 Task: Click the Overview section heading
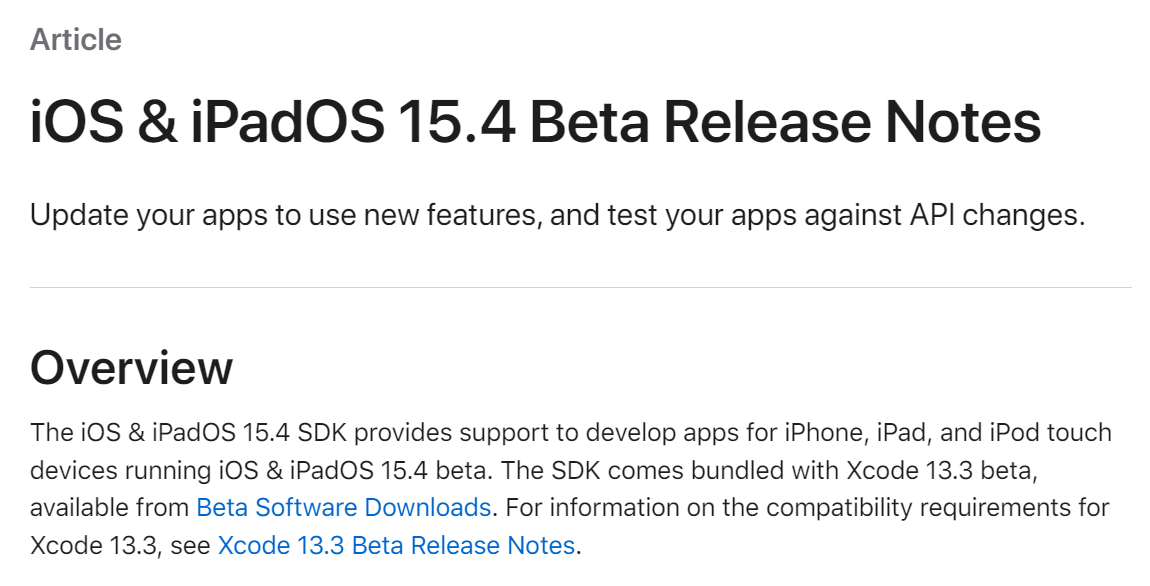click(x=131, y=368)
